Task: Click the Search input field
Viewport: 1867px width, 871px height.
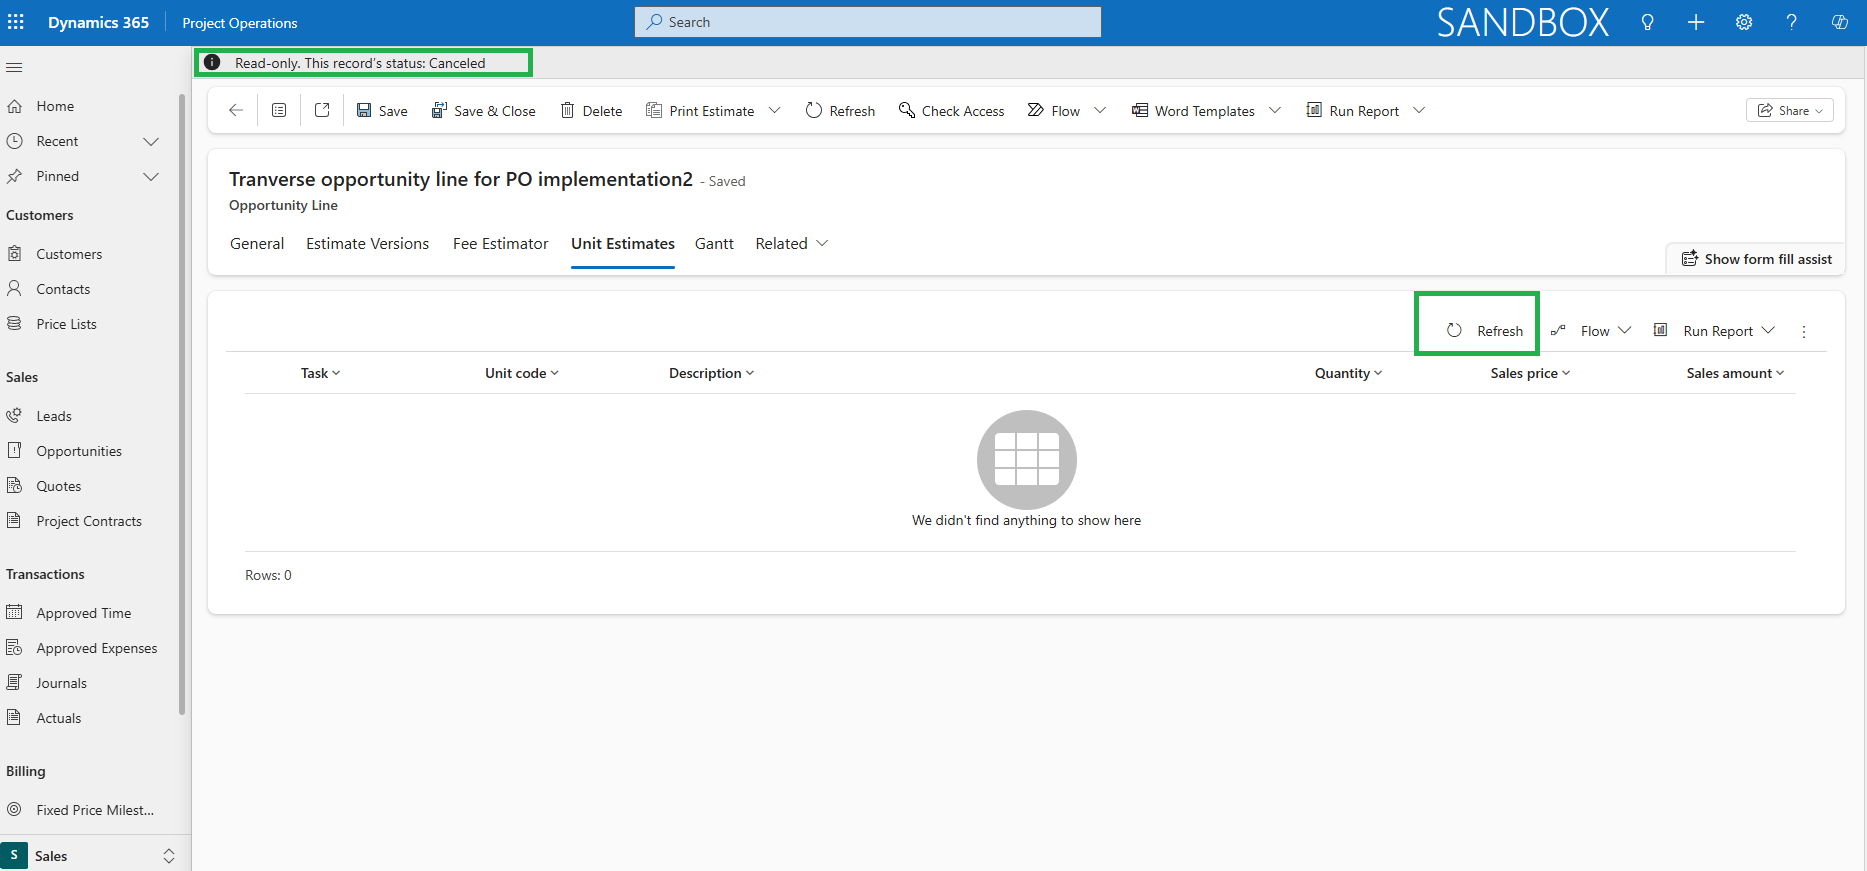Action: click(868, 22)
